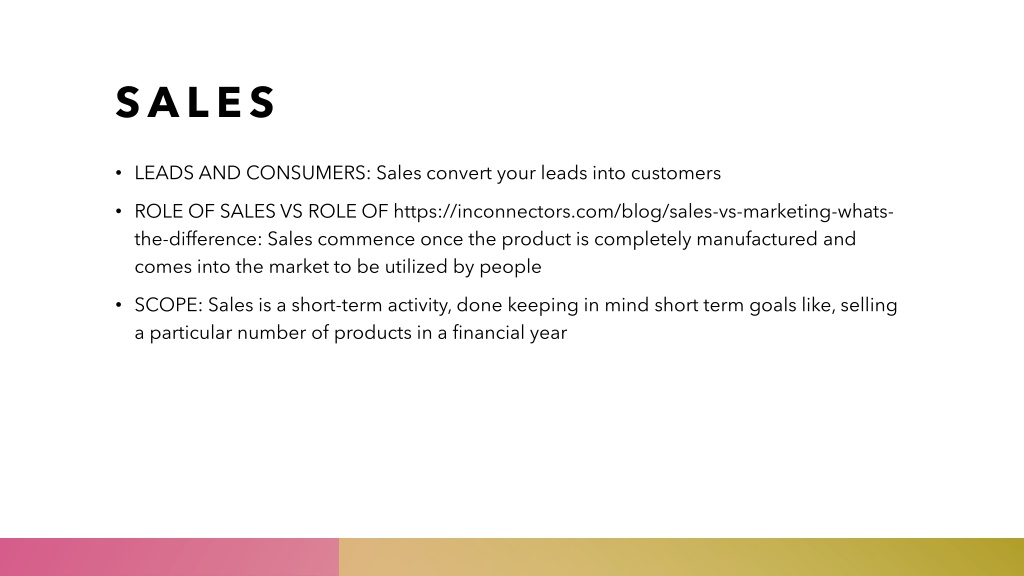Click the pink gradient footer bar
Screen dimensions: 1024x576
[x=169, y=557]
